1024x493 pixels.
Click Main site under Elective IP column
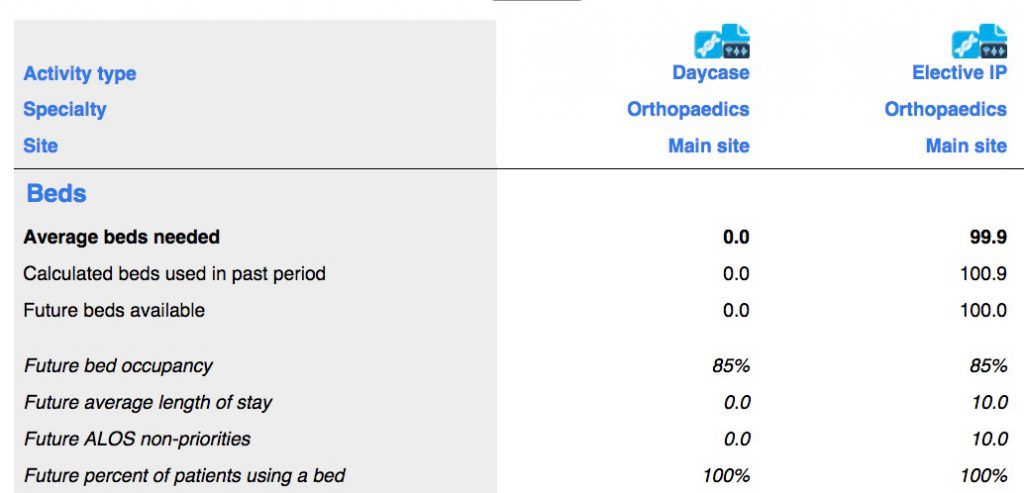click(966, 145)
